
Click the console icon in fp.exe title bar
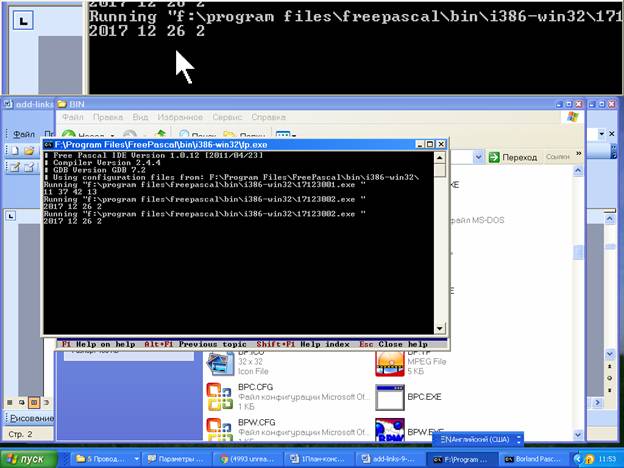click(x=49, y=144)
